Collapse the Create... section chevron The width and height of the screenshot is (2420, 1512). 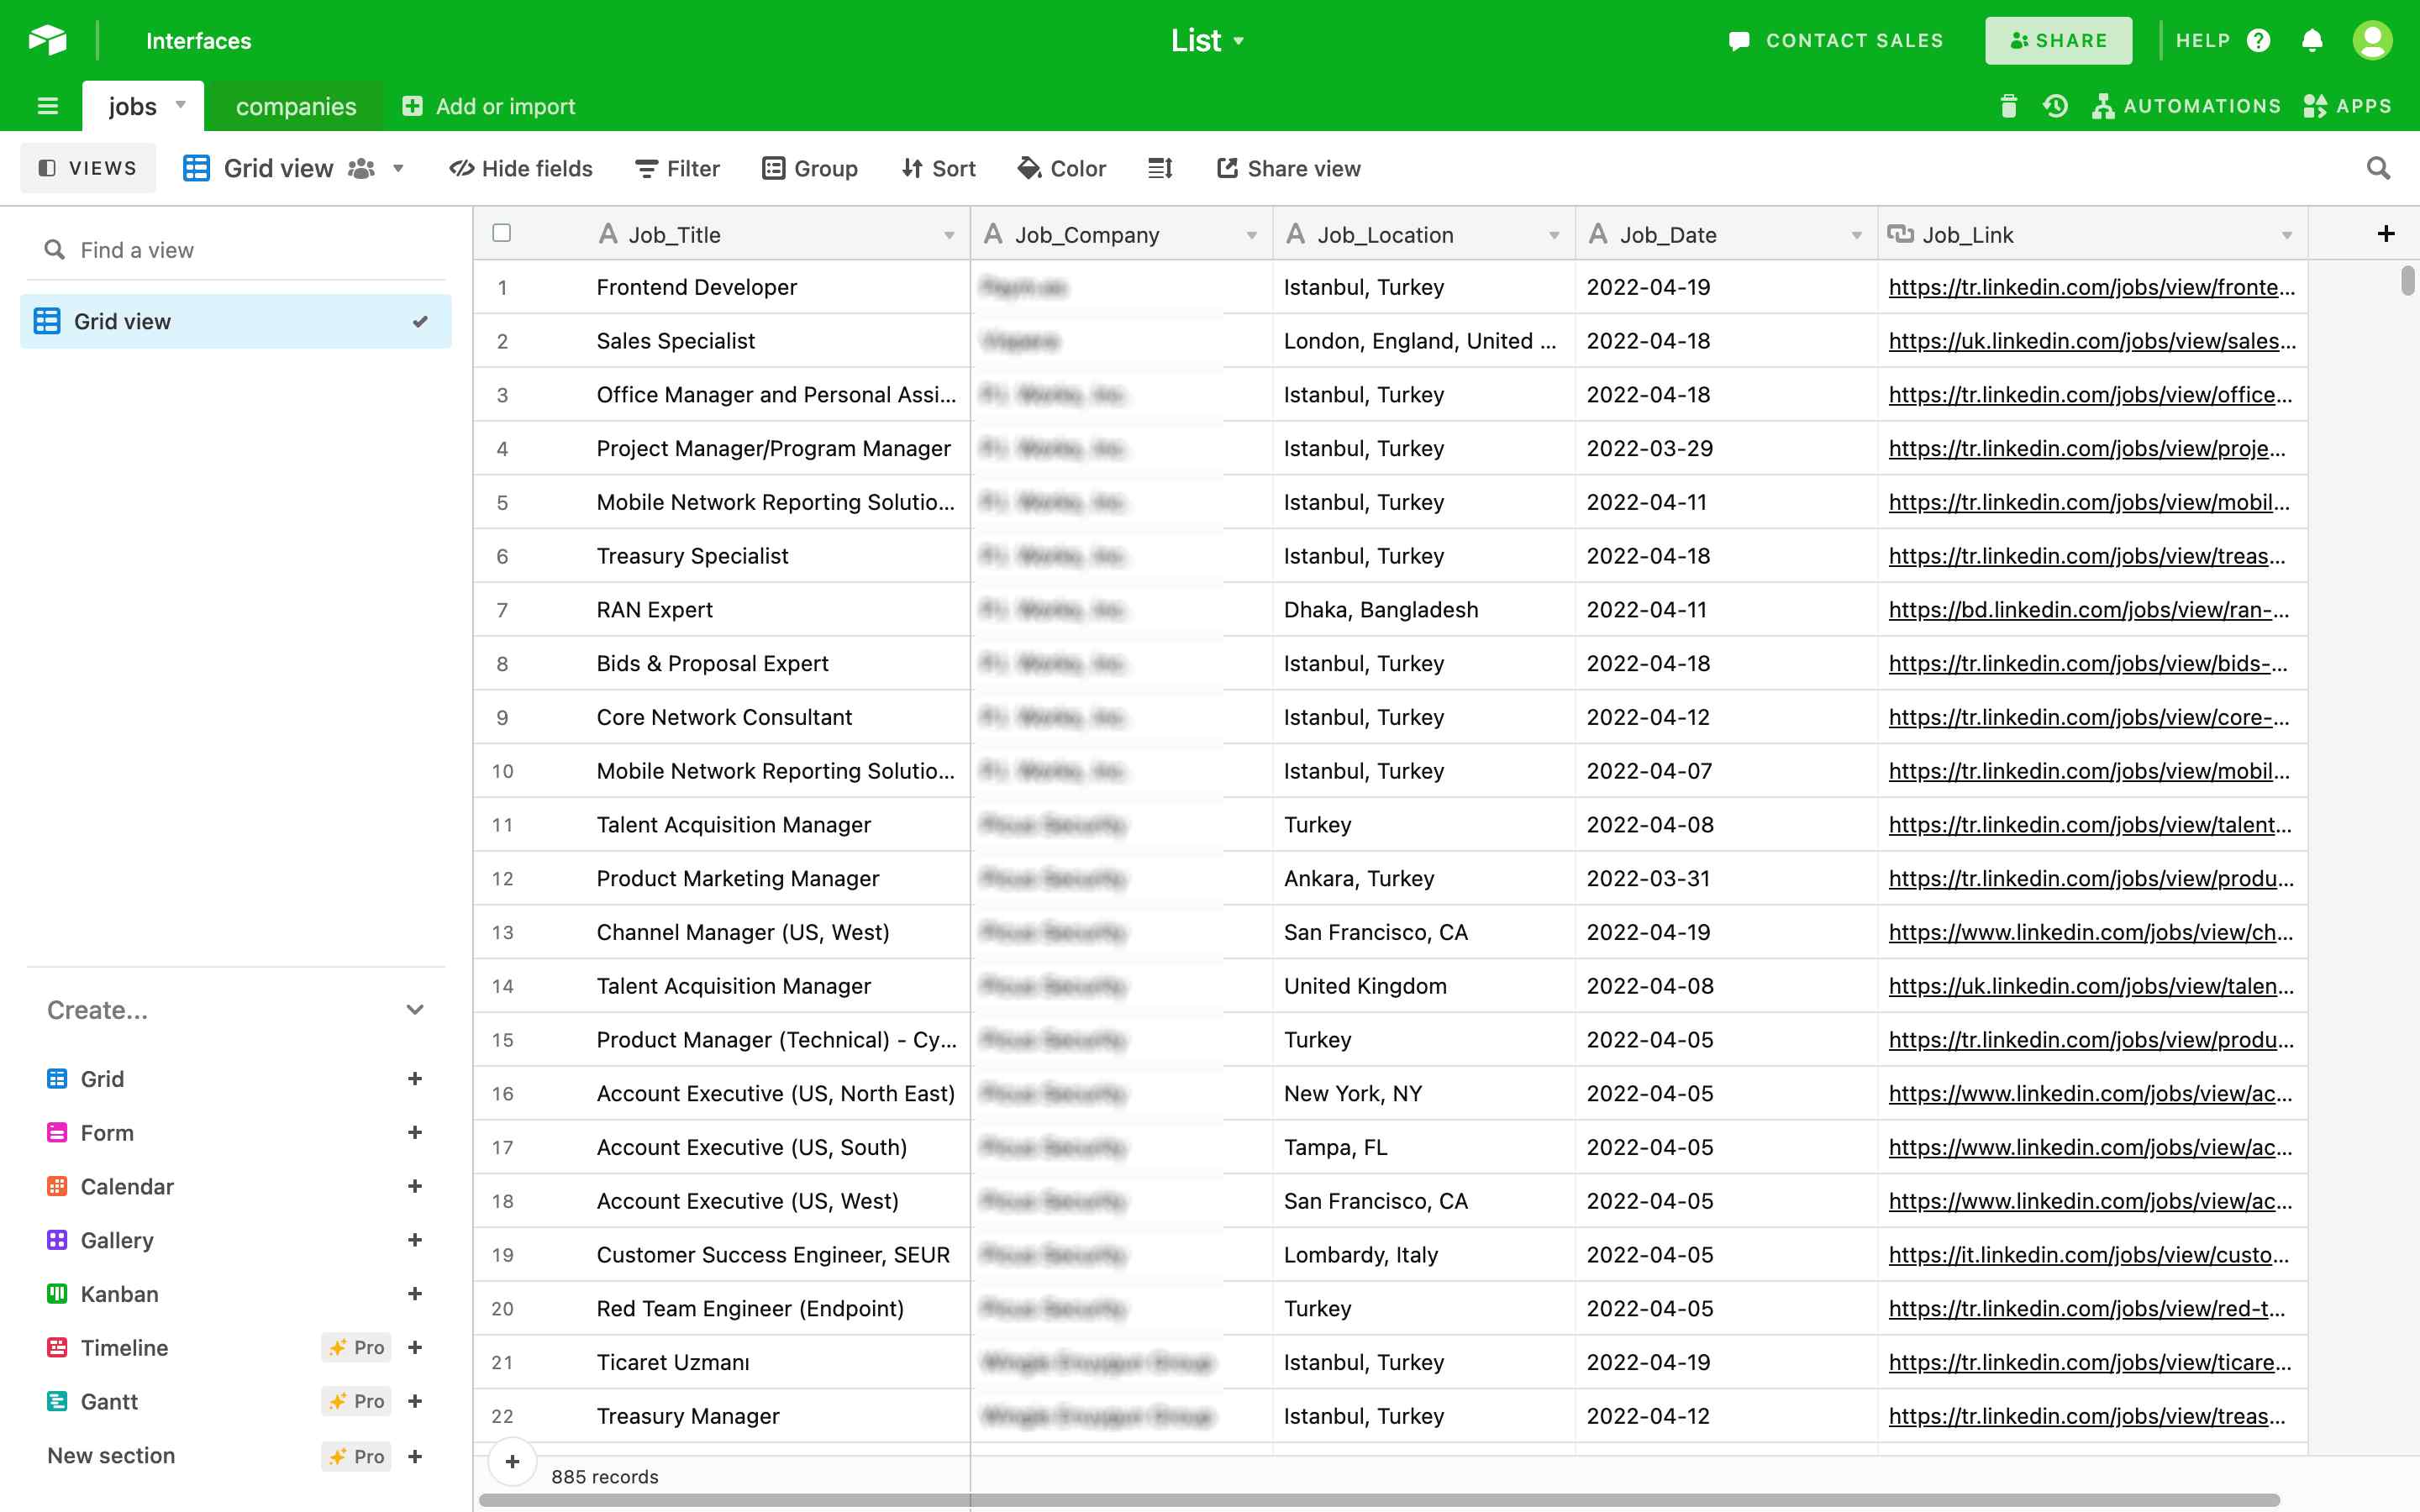[415, 1009]
